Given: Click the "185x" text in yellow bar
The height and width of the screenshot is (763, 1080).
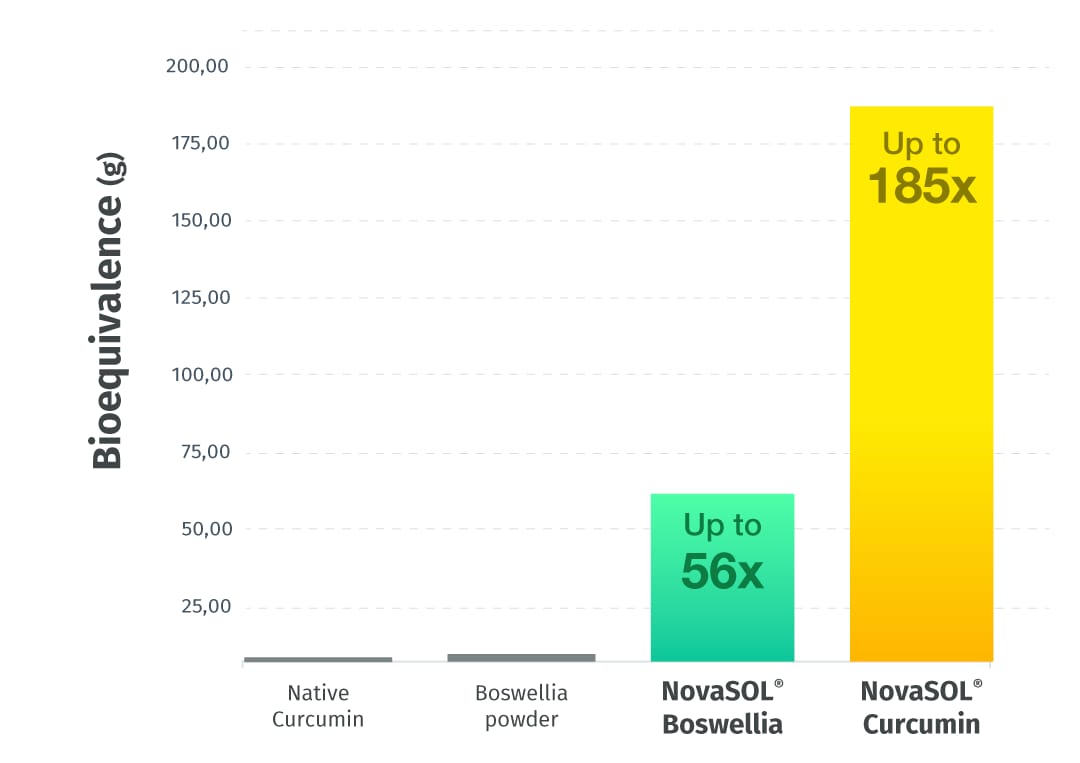Looking at the screenshot, I should click(x=921, y=186).
